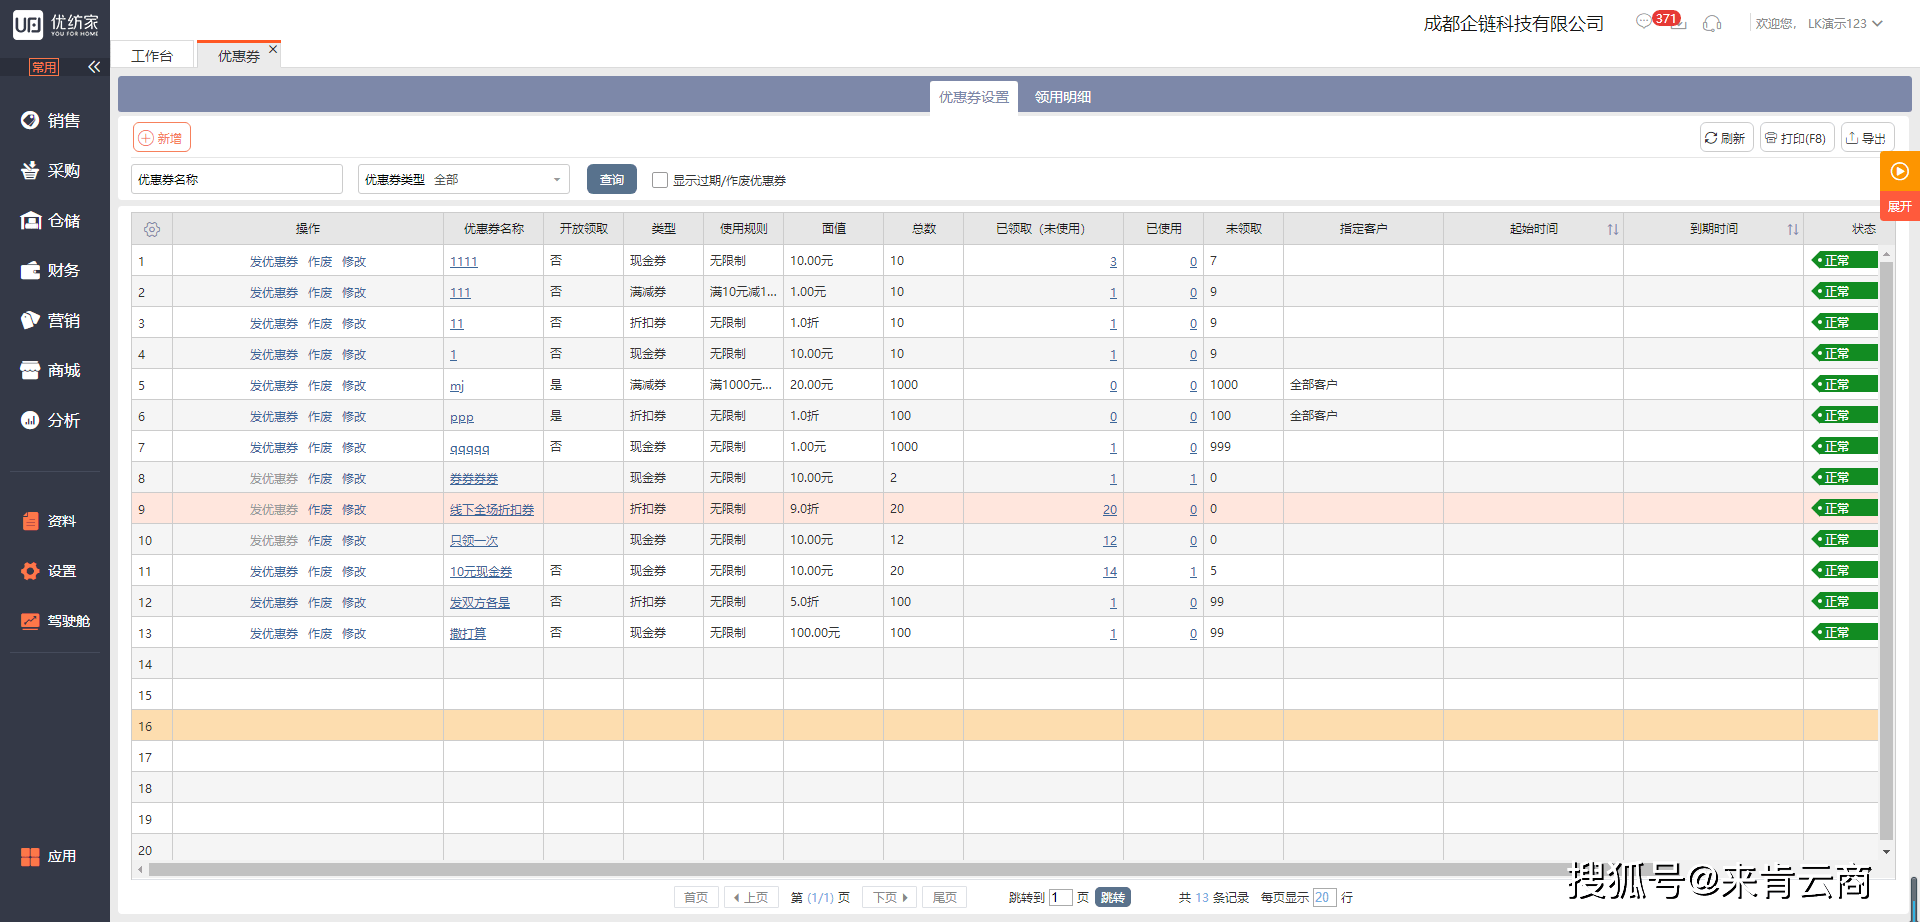Open table column settings gear

(x=152, y=229)
